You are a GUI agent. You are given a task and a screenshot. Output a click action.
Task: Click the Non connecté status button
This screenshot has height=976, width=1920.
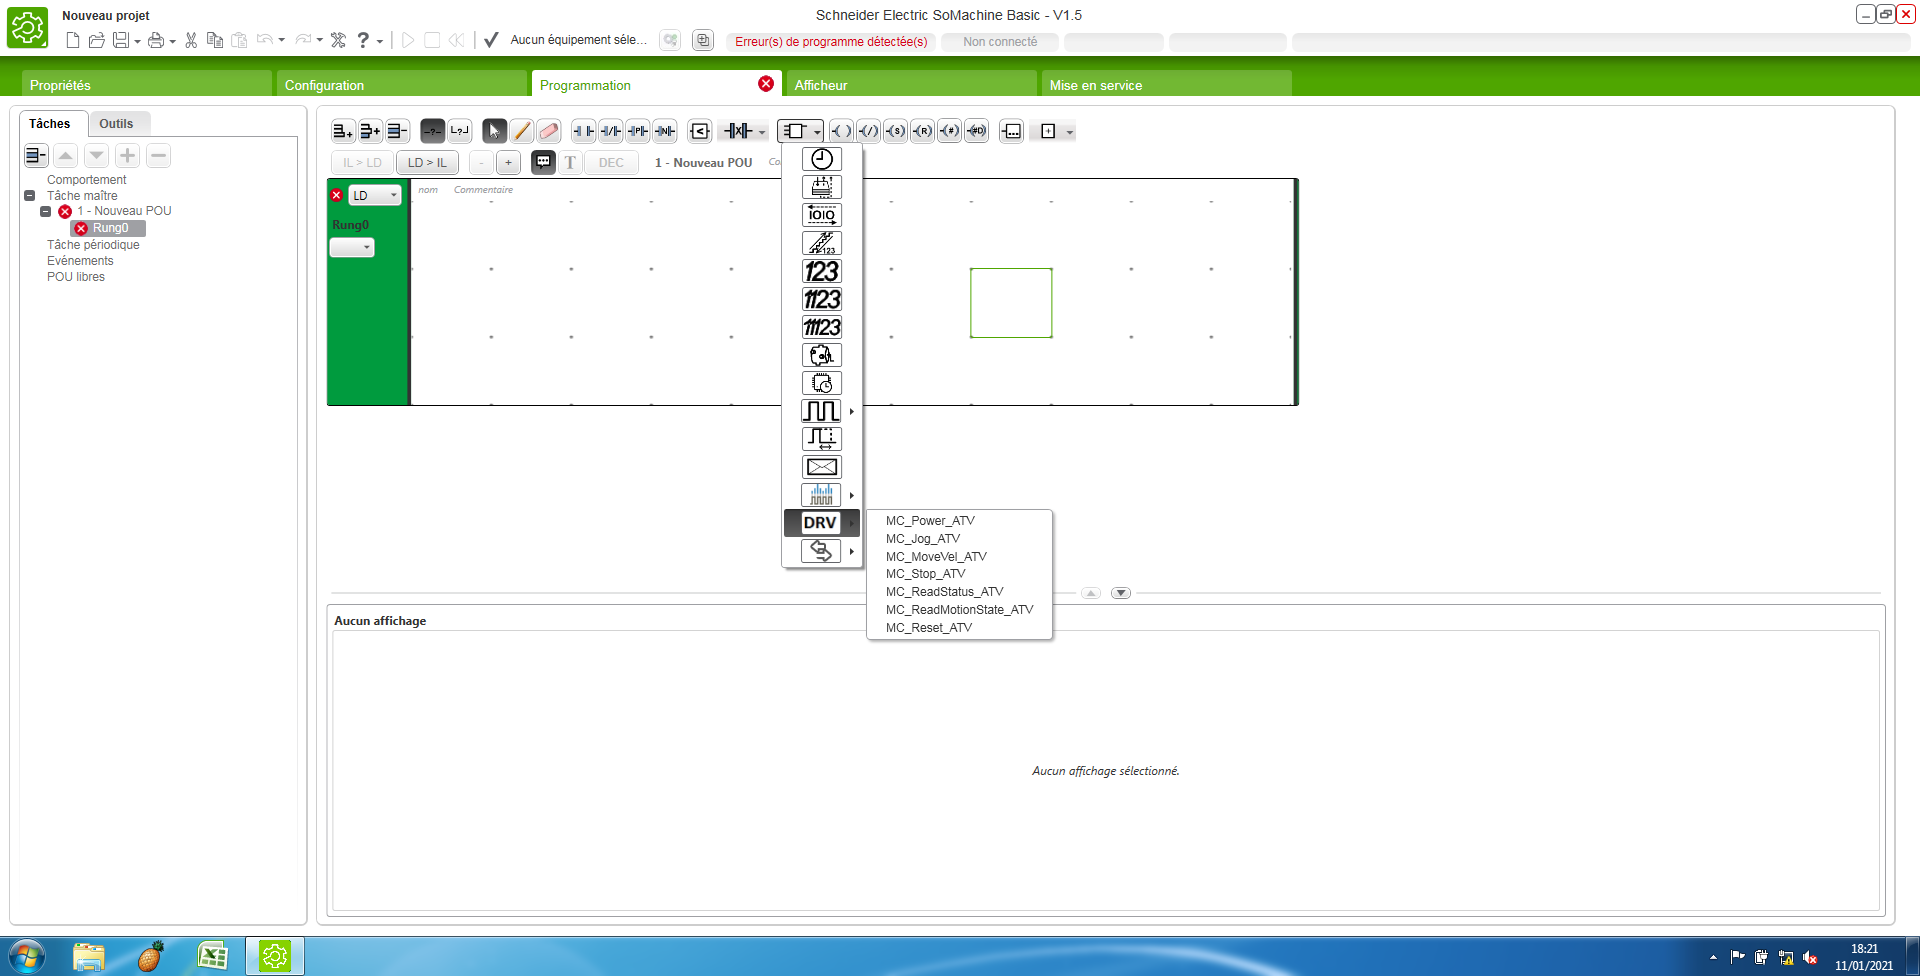click(999, 42)
